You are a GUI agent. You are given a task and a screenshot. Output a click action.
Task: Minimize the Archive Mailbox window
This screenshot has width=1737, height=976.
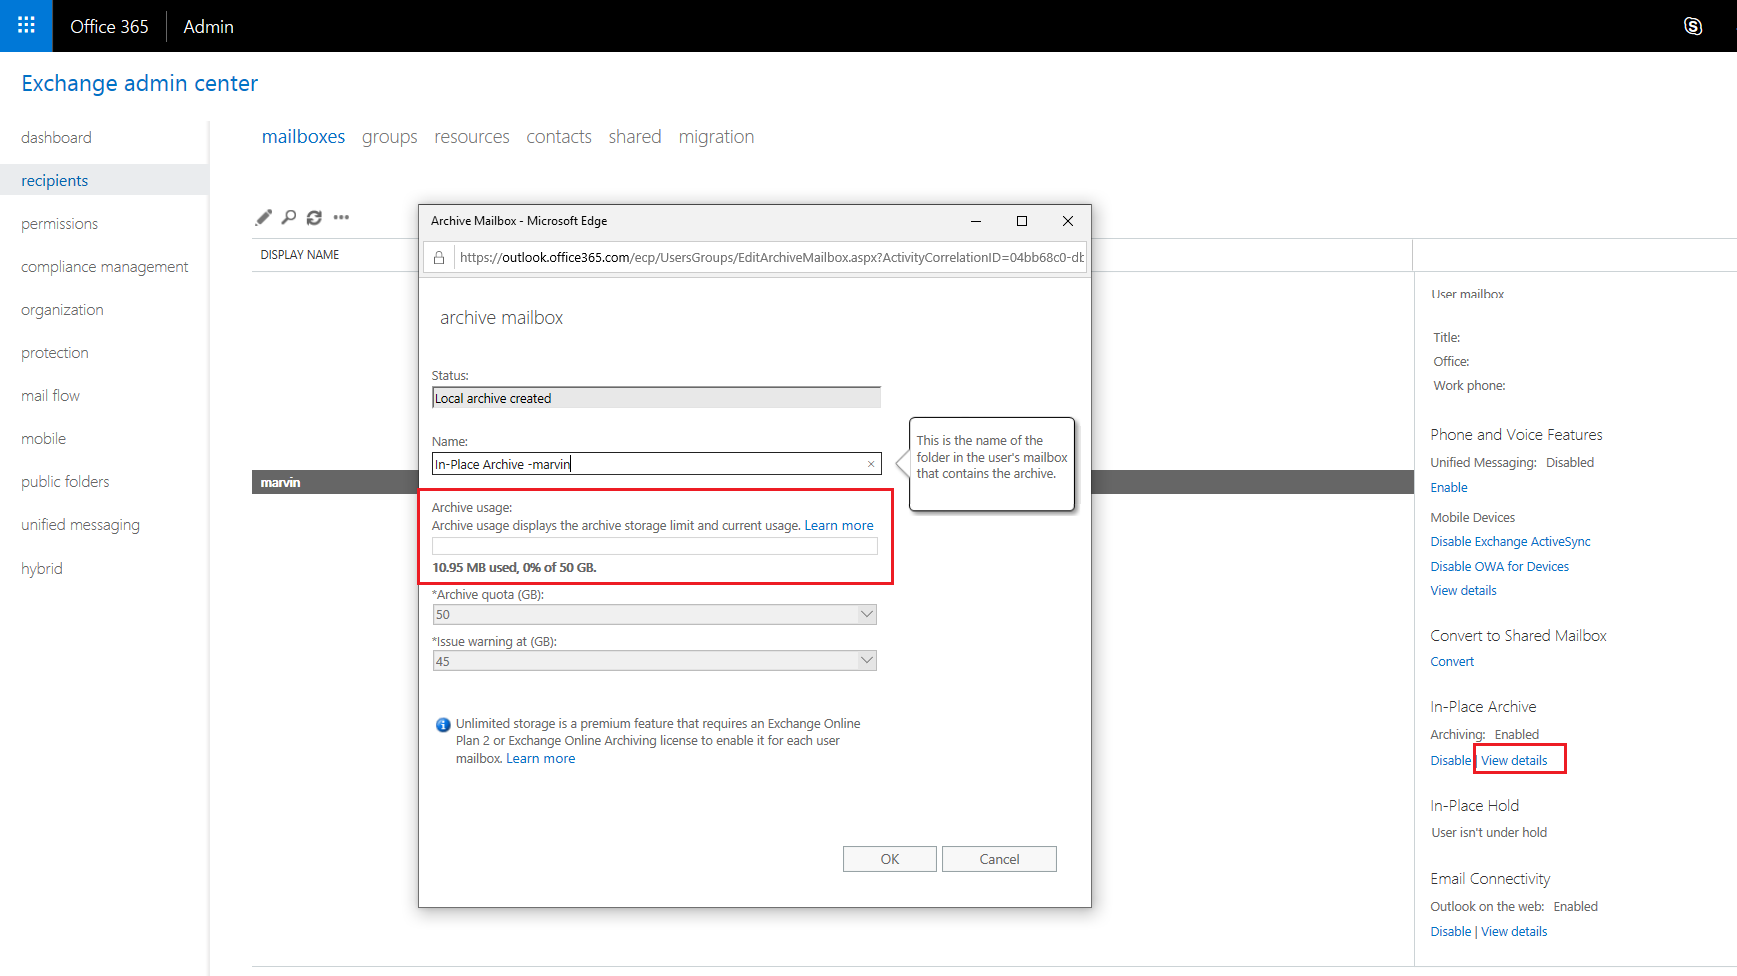(x=976, y=221)
